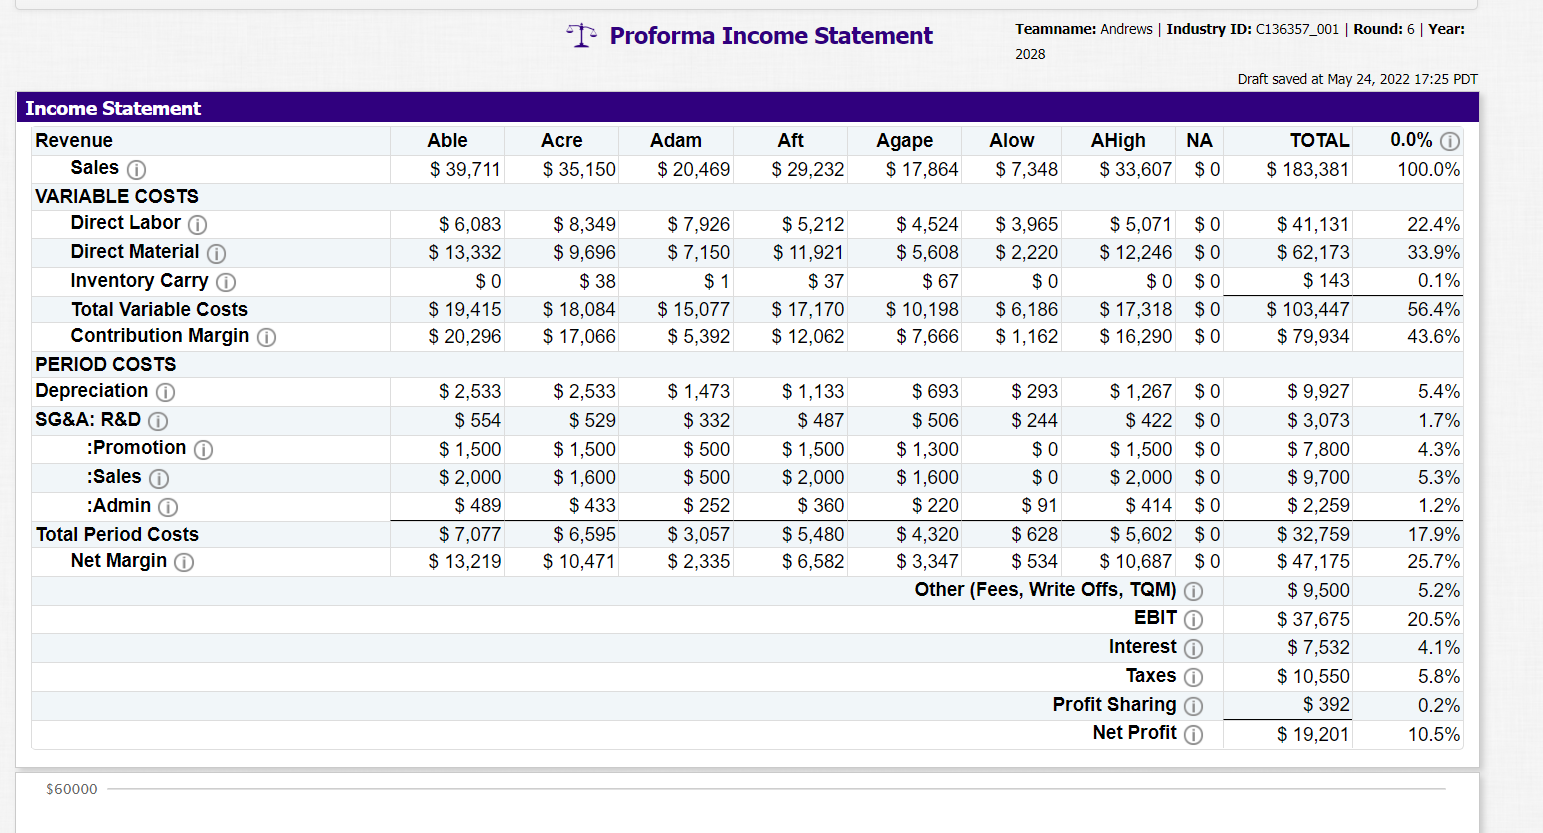
Task: Click Profit Sharing amount $ 392
Action: coord(1326,704)
